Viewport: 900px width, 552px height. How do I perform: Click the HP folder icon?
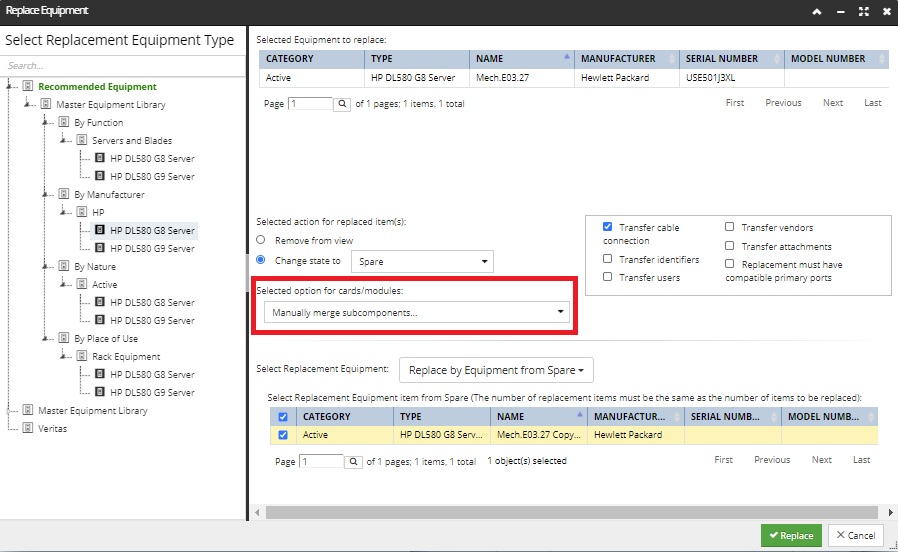82,212
